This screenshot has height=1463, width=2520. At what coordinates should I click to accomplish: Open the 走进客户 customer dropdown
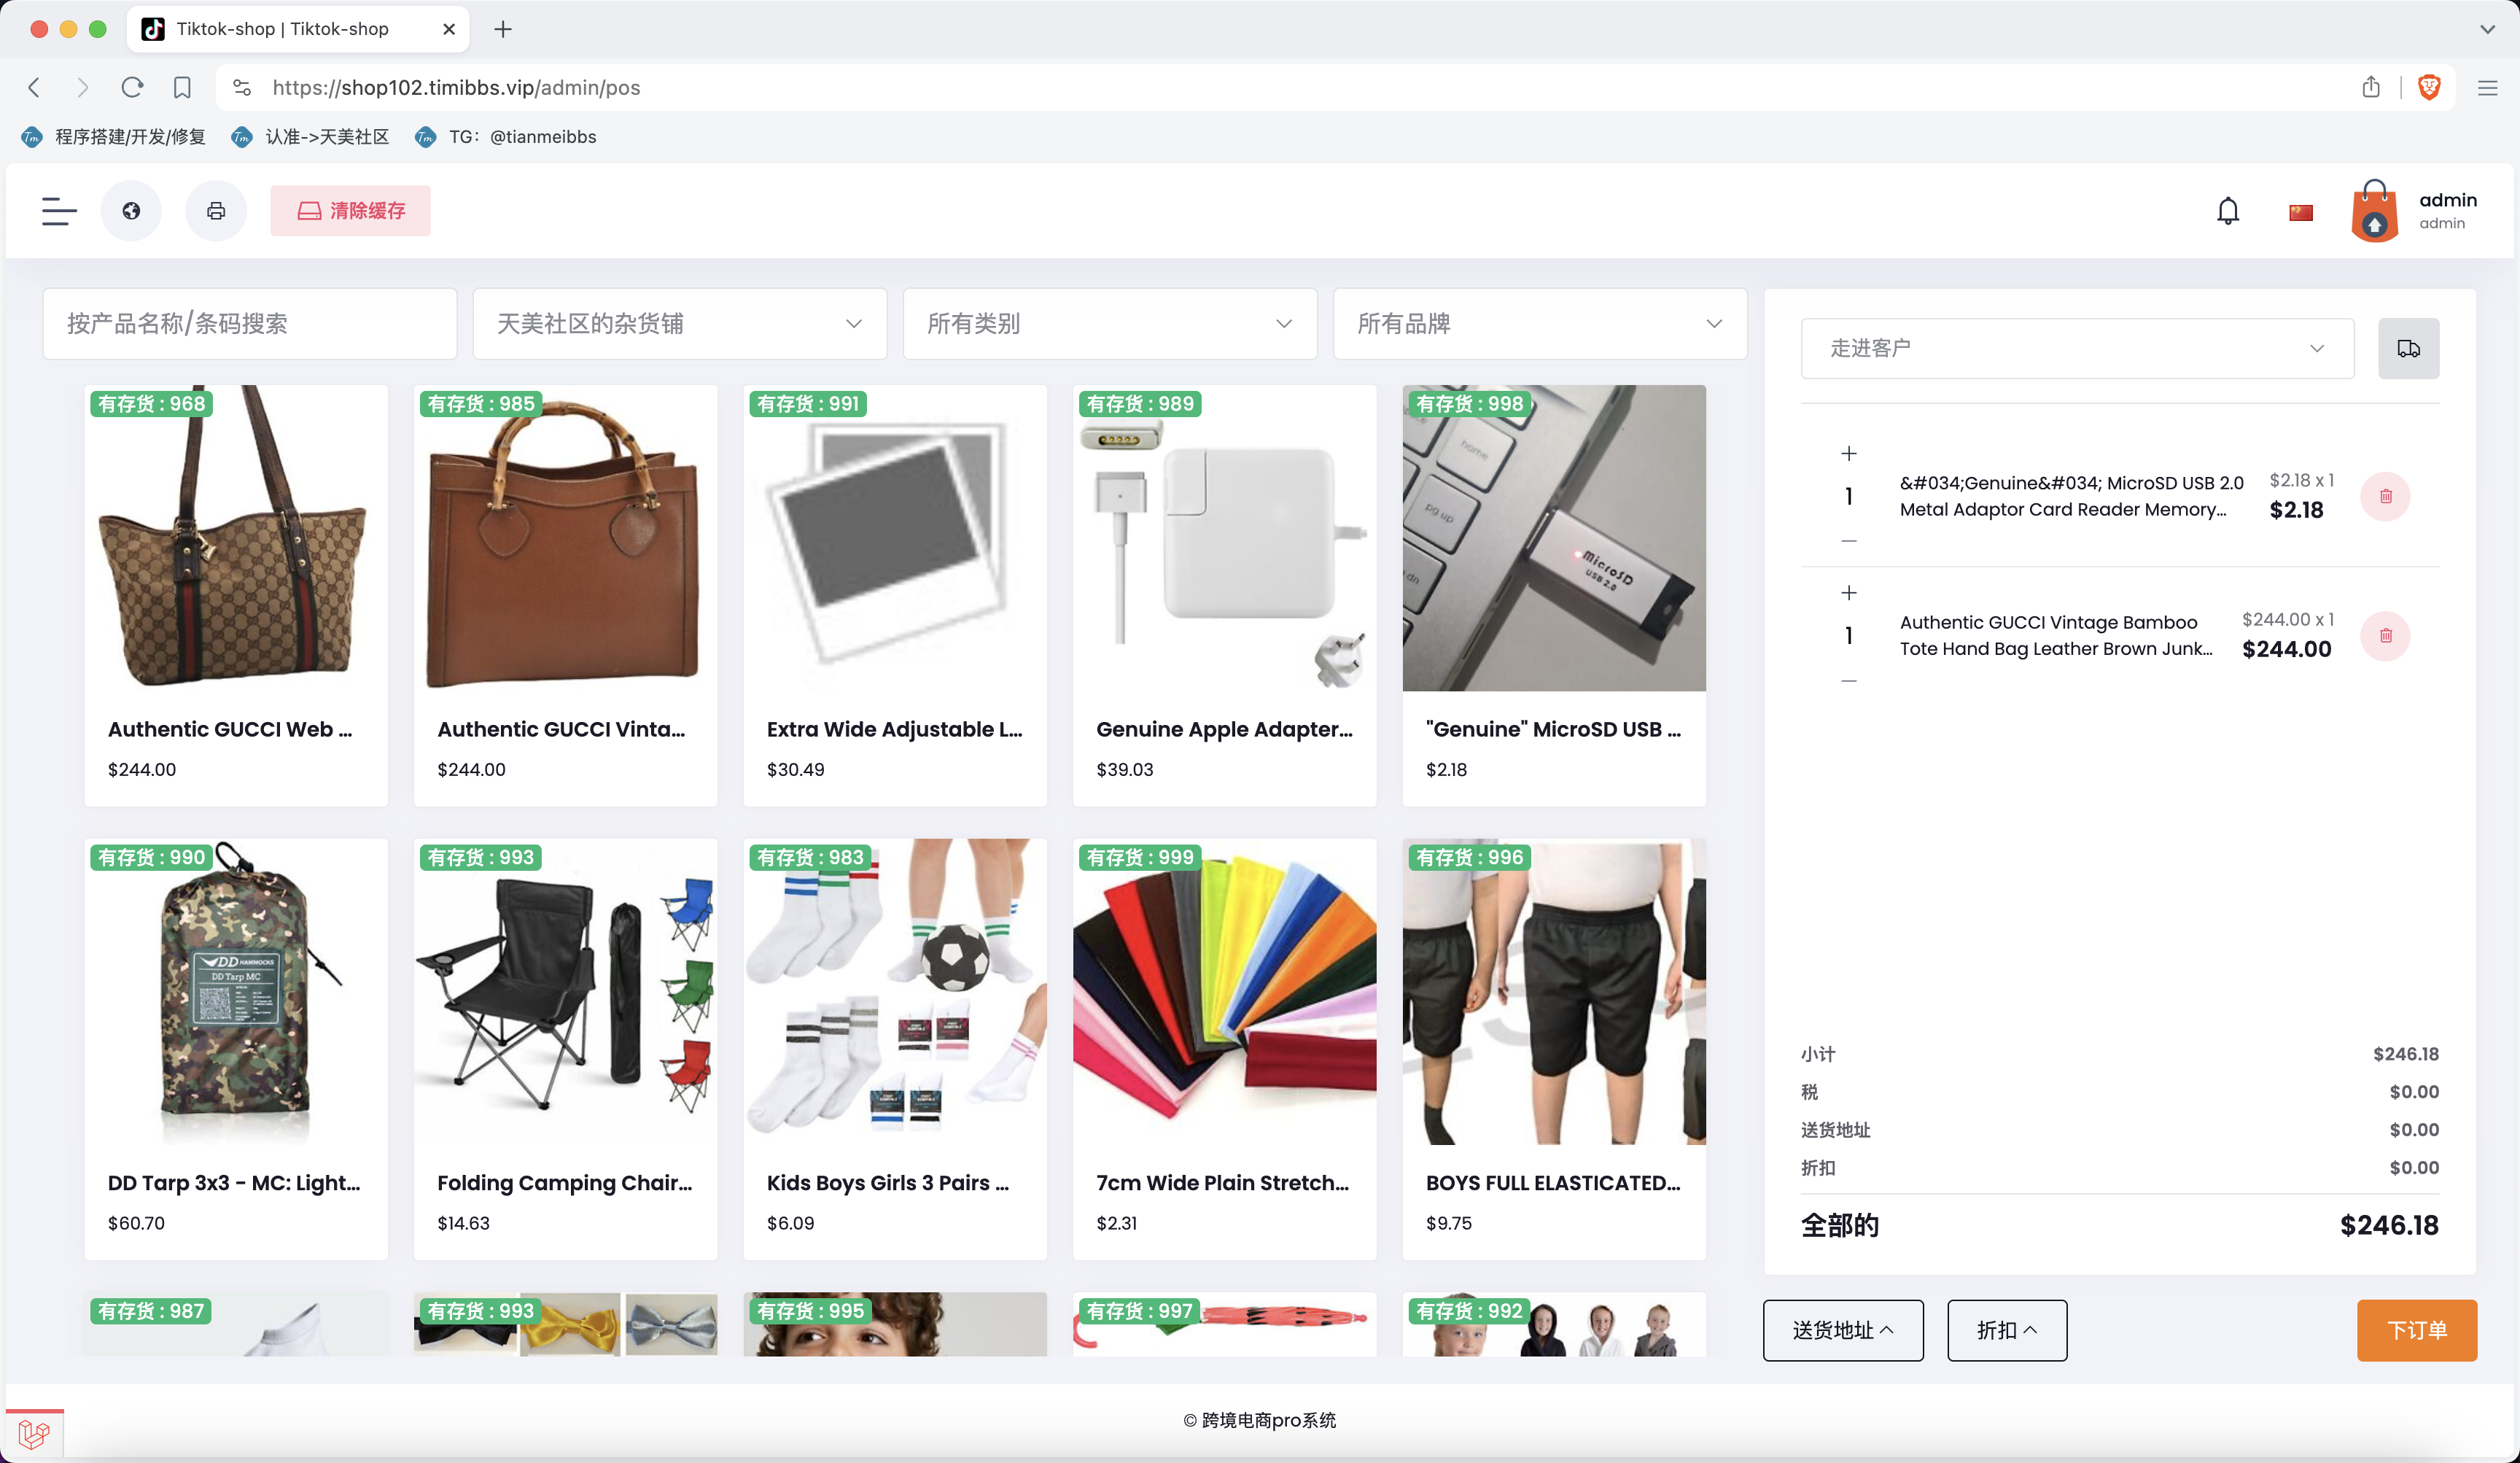2077,349
